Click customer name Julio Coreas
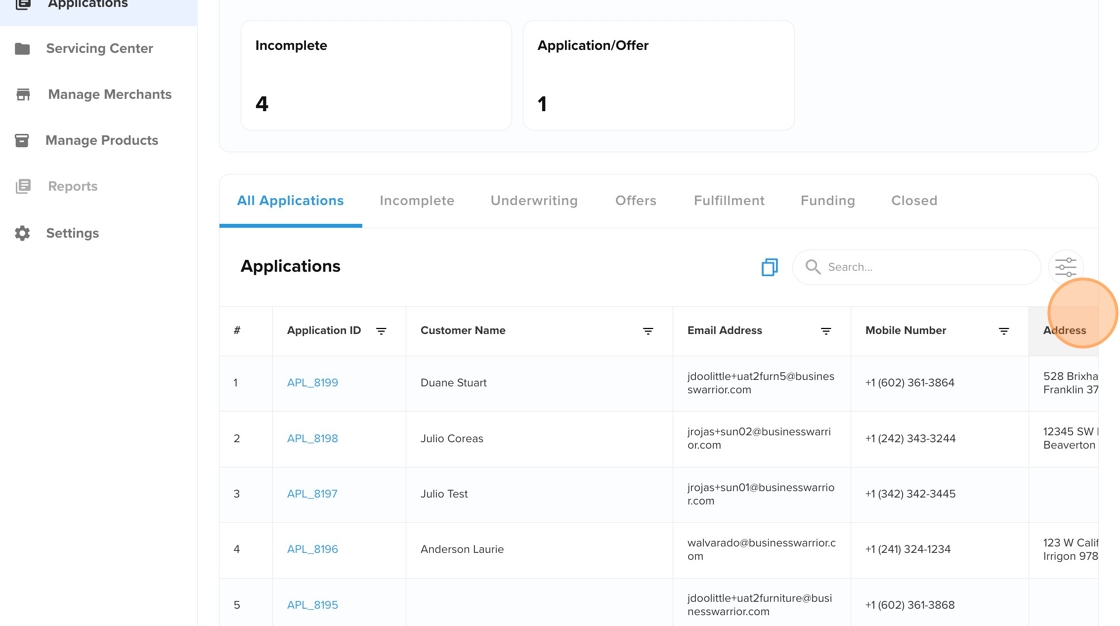This screenshot has width=1120, height=626. coord(452,439)
